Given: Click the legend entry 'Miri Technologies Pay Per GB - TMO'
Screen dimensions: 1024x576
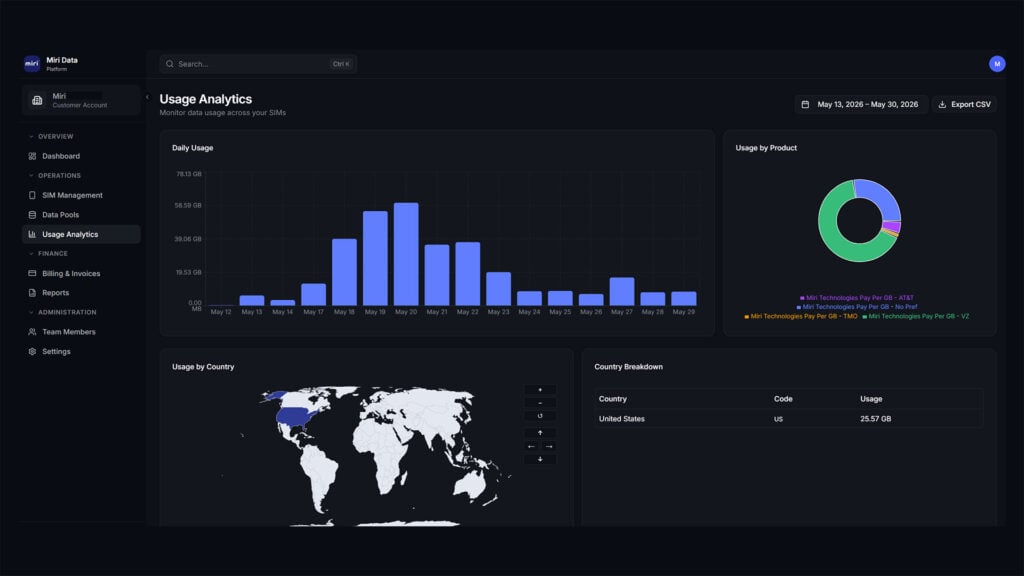Looking at the screenshot, I should click(x=801, y=316).
